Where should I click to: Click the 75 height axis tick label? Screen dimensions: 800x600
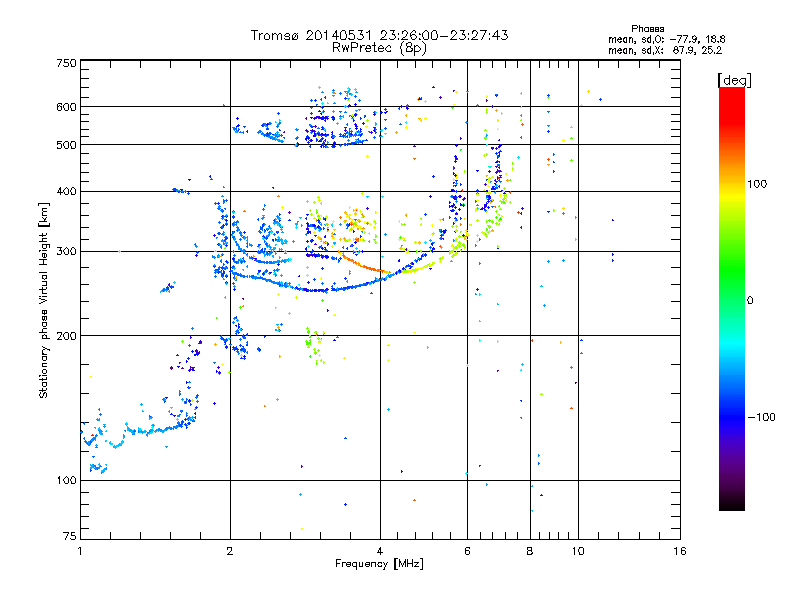(70, 536)
